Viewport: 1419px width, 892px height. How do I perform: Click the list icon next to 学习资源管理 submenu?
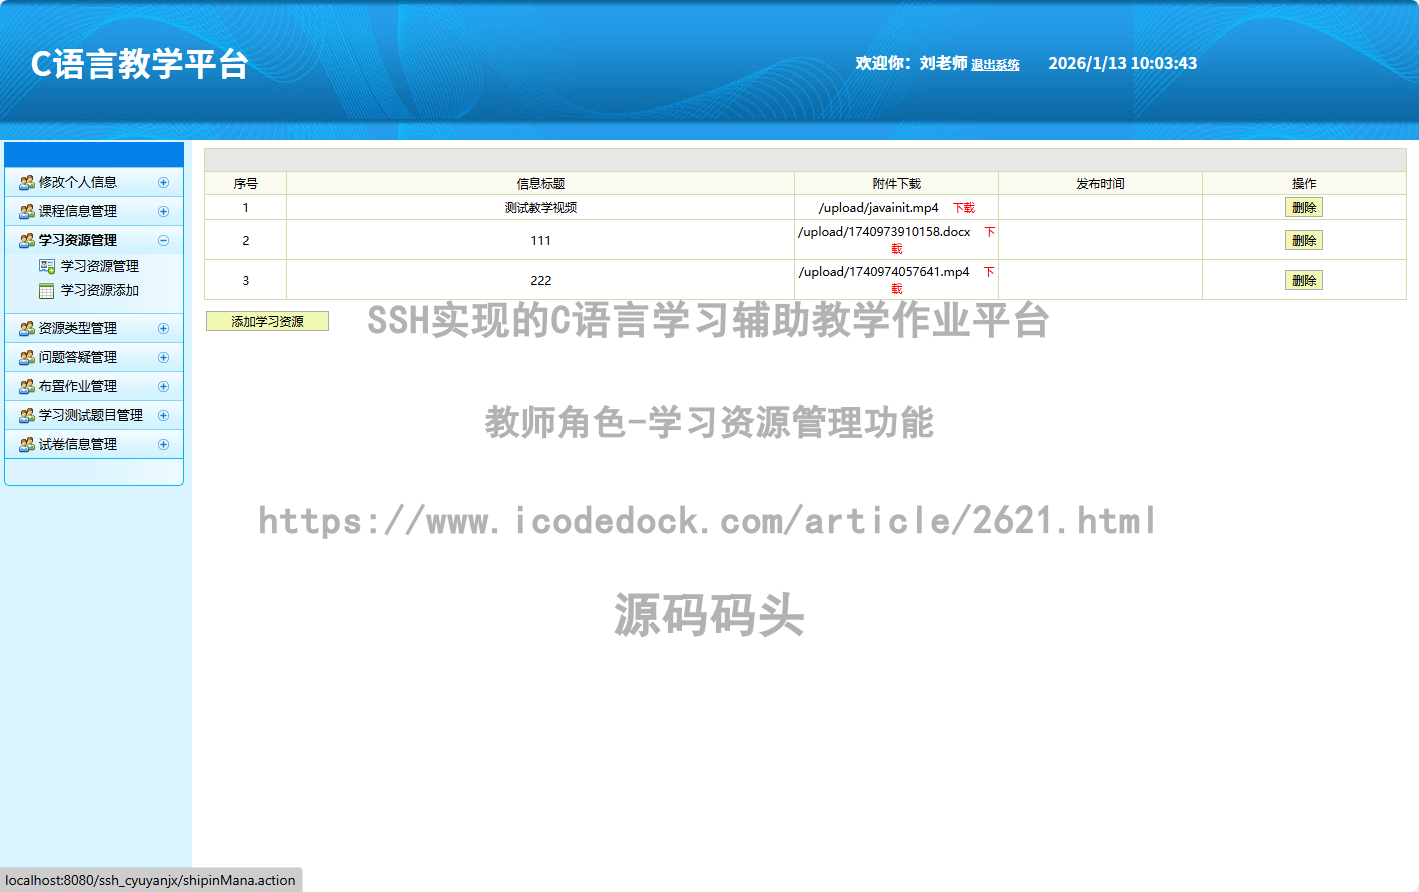47,267
